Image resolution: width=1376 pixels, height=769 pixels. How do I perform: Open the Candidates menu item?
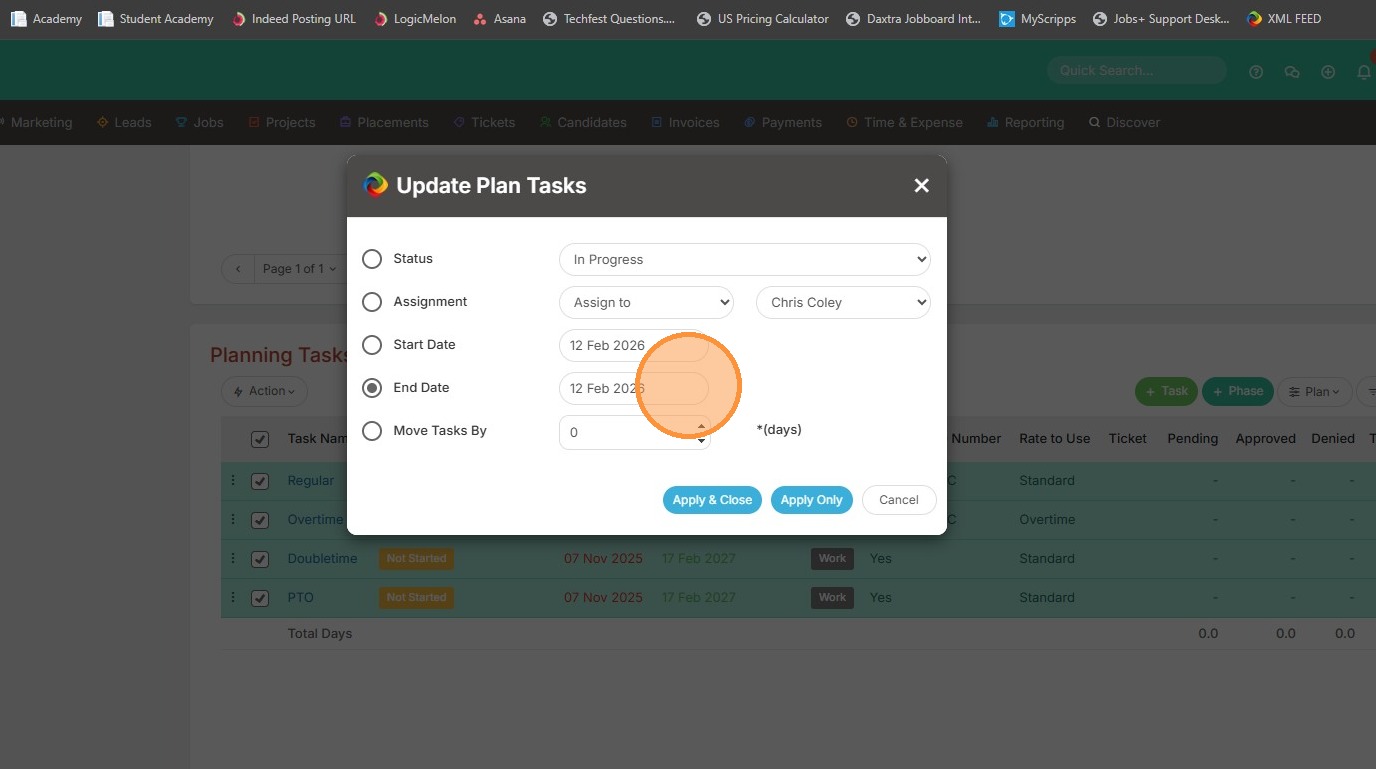coord(583,122)
